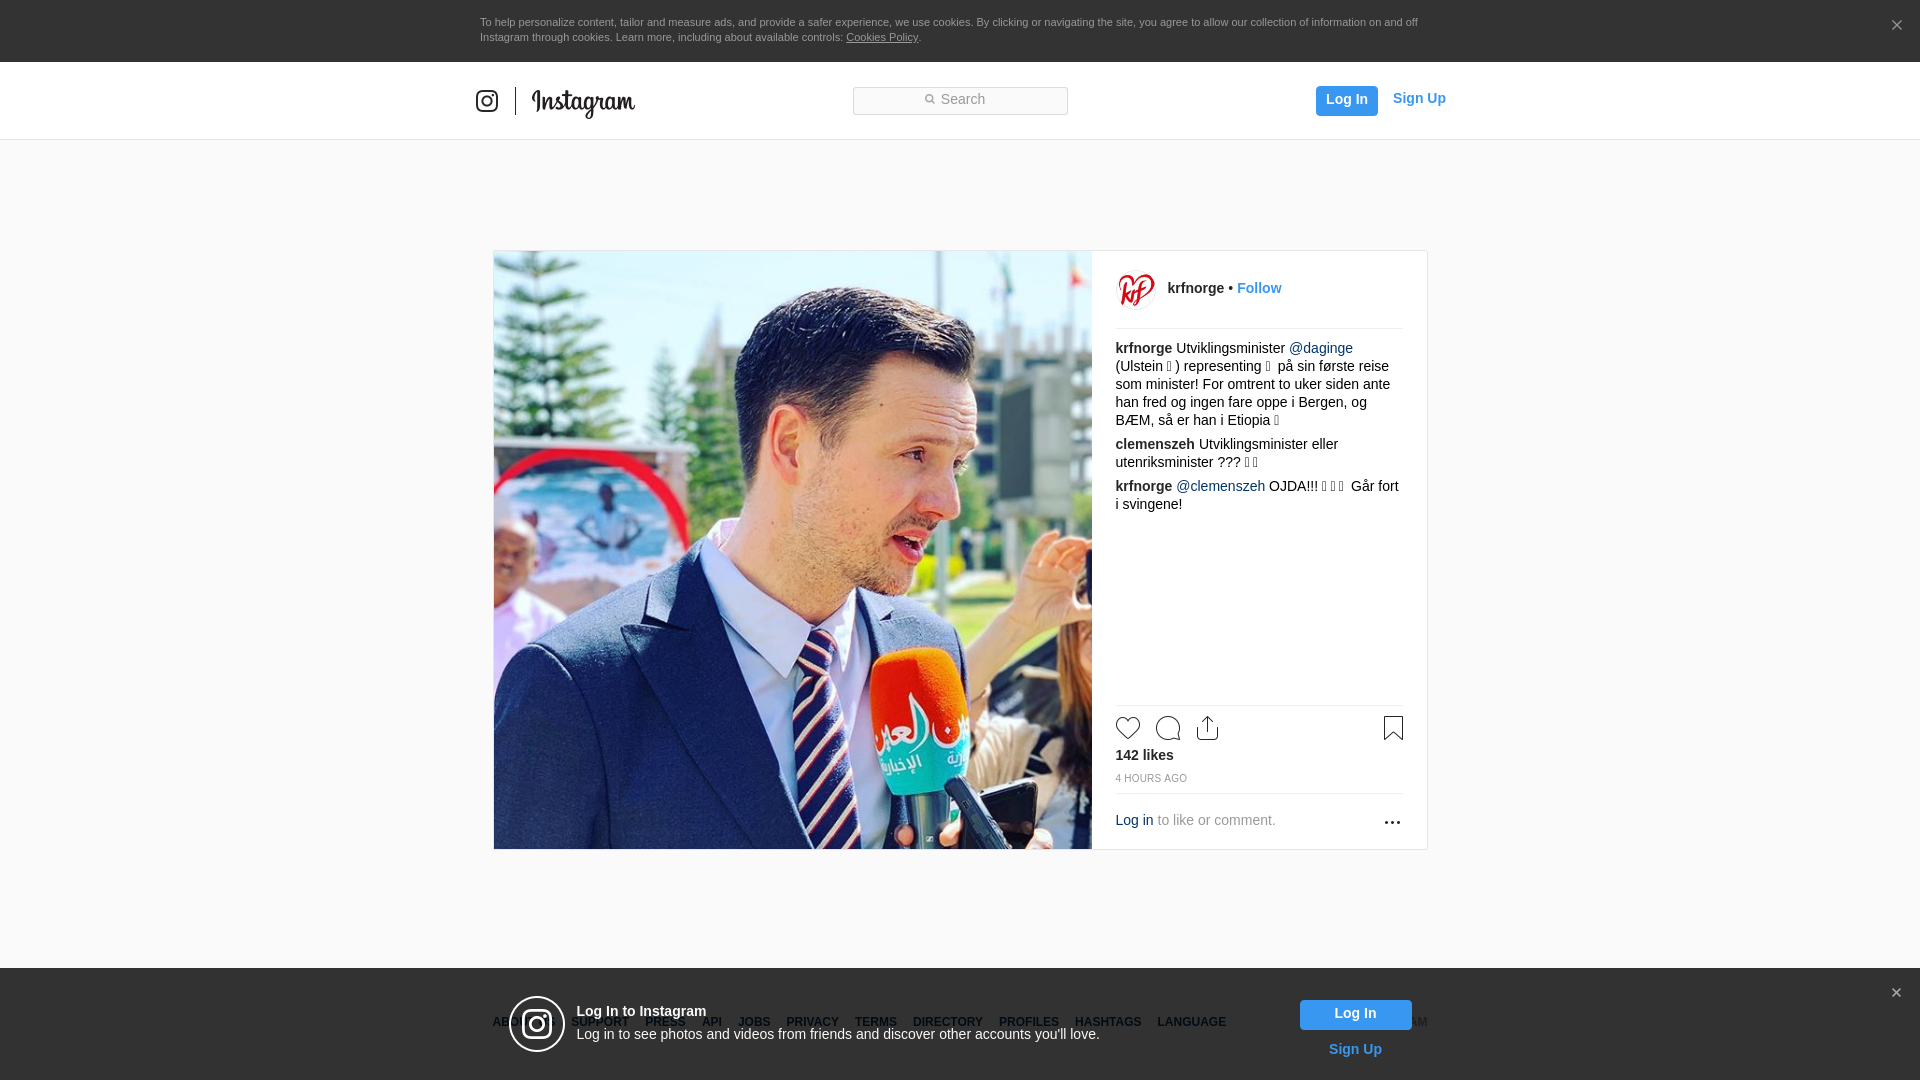Open krfnorge profile avatar
Viewport: 1920px width, 1080px height.
click(1136, 290)
